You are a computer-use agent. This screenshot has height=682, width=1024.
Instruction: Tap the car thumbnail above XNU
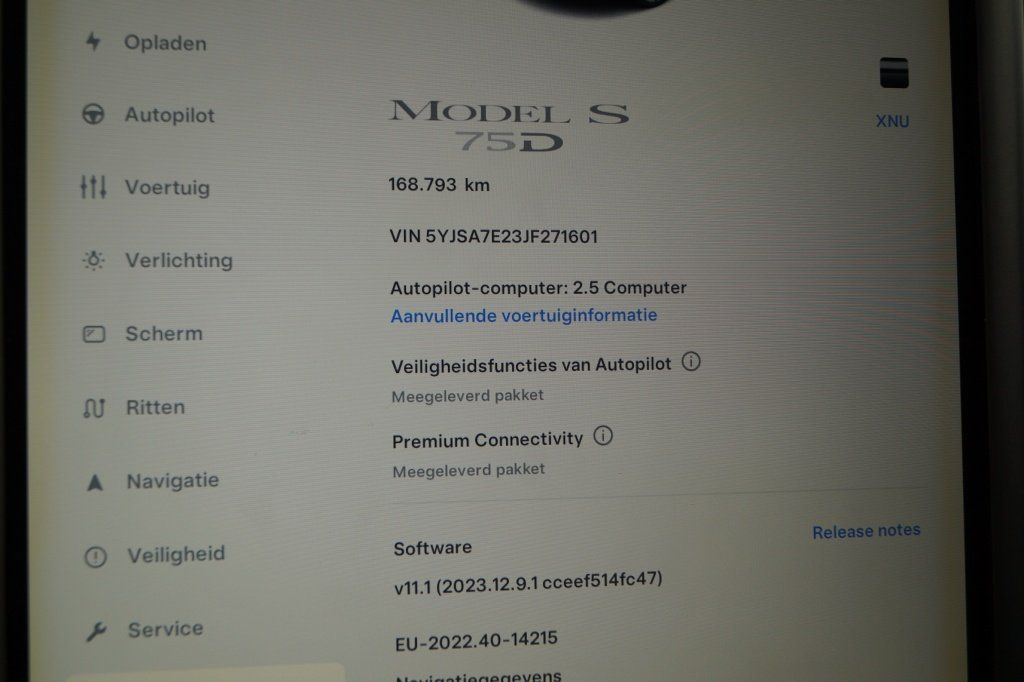click(x=893, y=73)
